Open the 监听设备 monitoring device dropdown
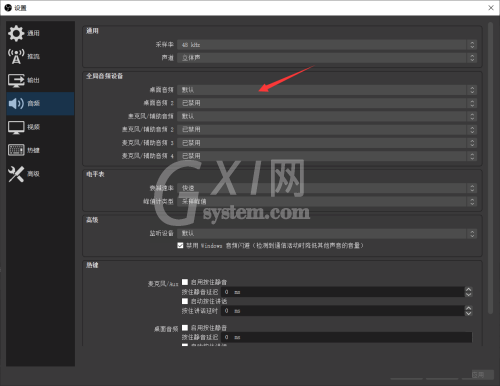The image size is (500, 386). [327, 233]
